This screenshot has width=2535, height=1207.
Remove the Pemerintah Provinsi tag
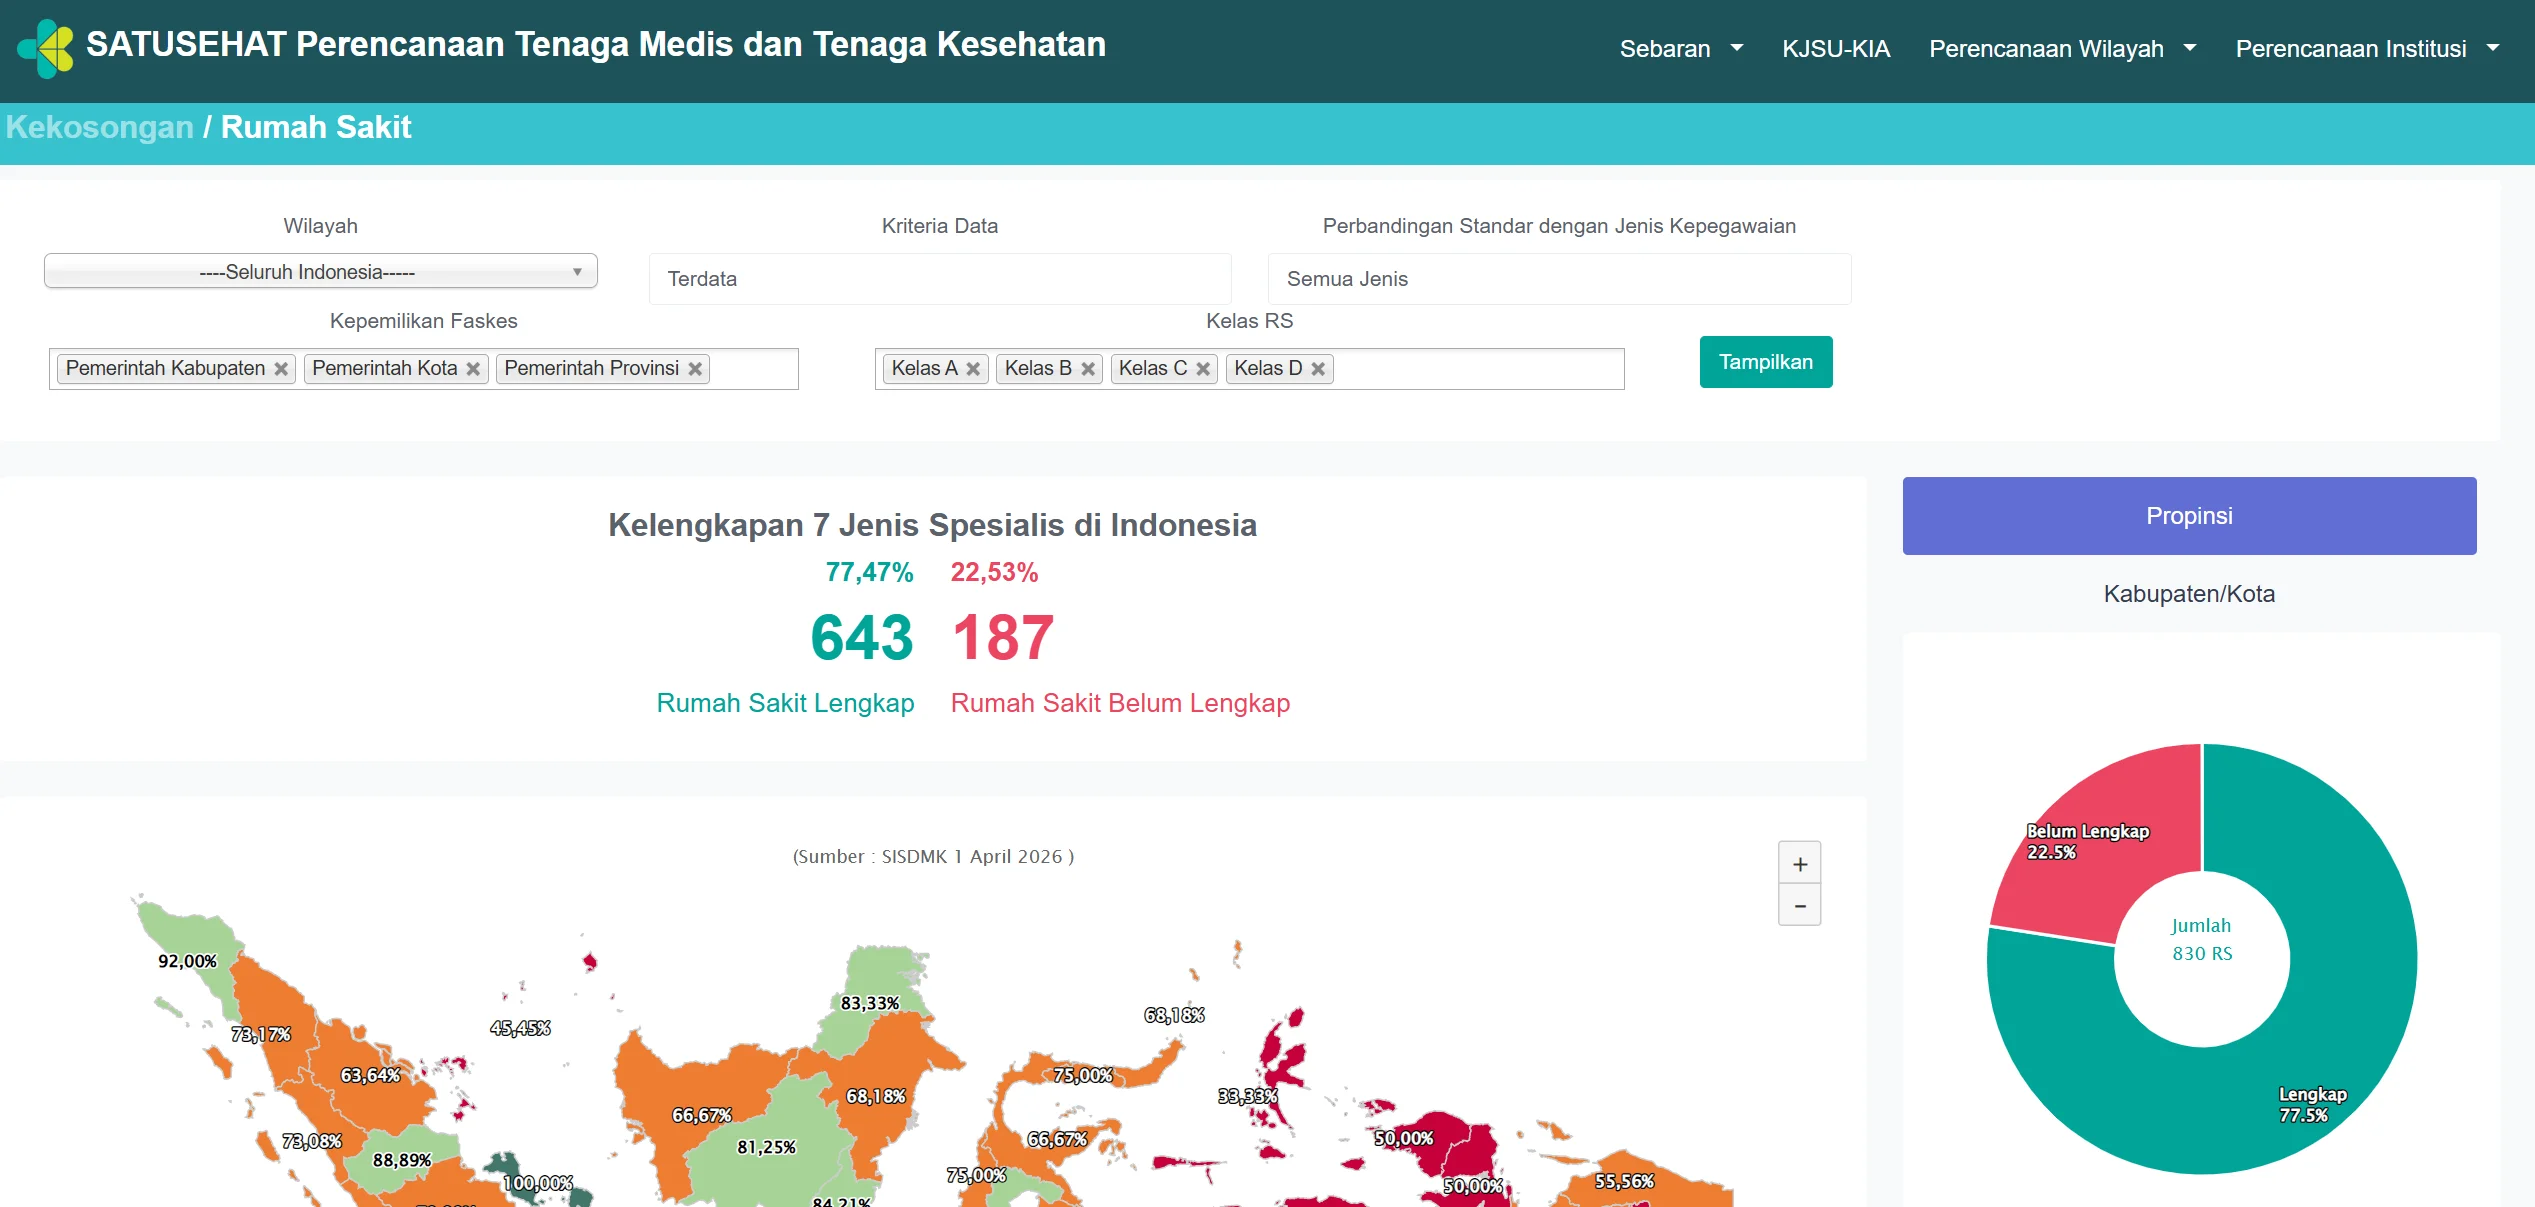click(x=695, y=369)
